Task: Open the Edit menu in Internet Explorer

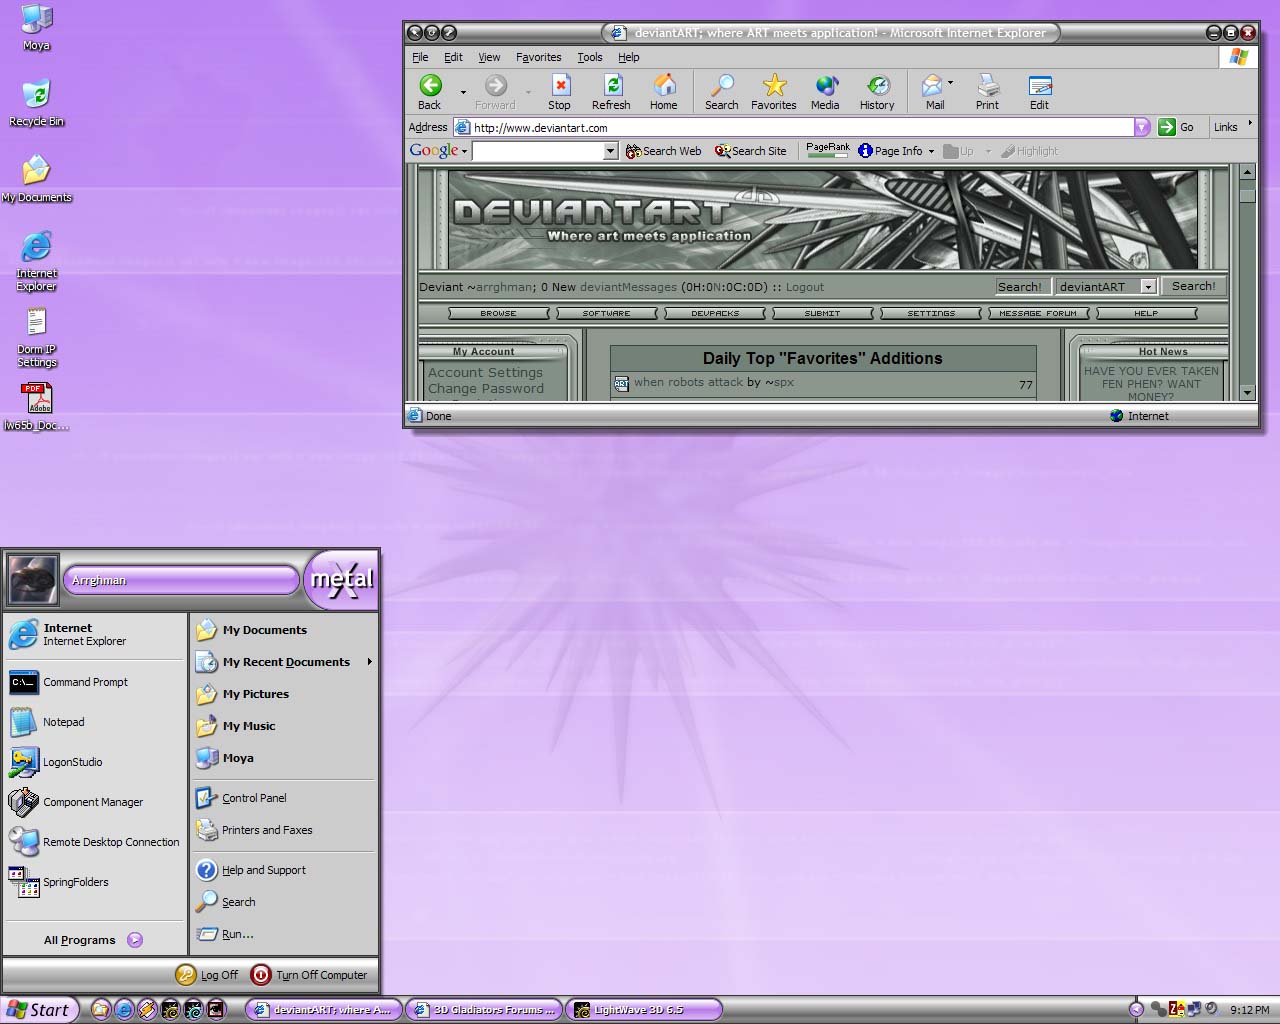Action: pos(453,57)
